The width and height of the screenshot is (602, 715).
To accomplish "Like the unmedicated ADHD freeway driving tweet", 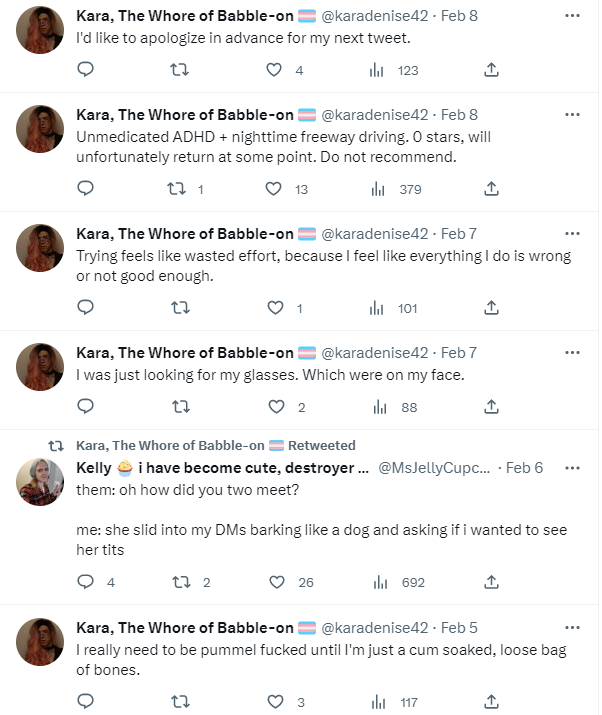I will [274, 189].
